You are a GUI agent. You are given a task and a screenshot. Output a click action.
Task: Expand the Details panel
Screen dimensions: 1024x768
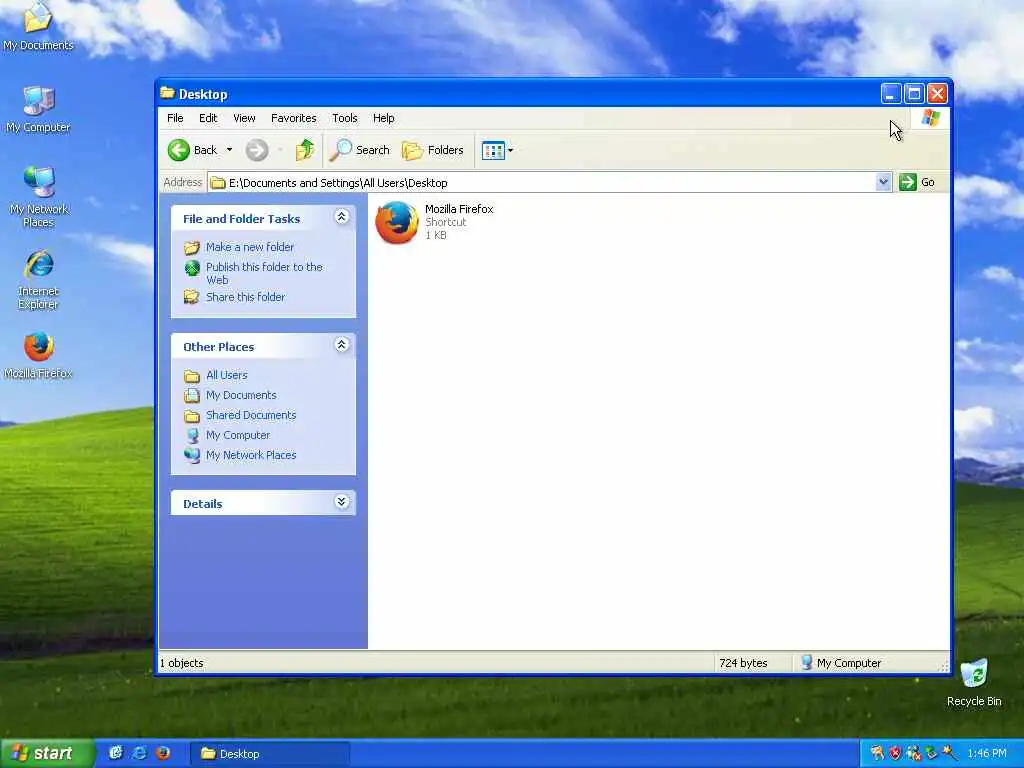pos(342,502)
